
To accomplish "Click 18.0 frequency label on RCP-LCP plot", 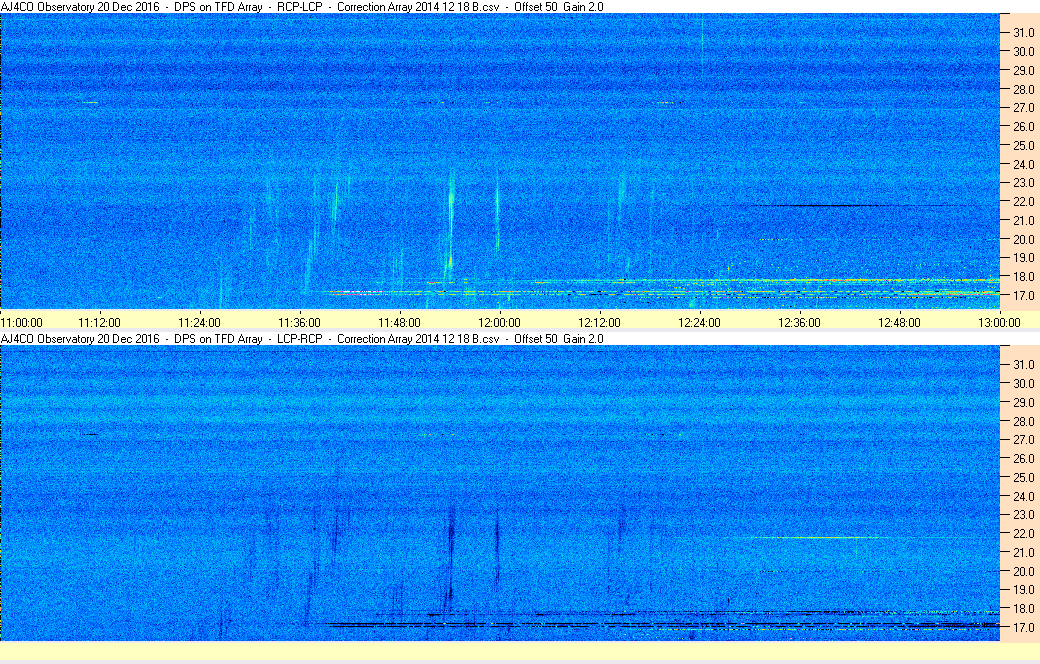I will pos(1023,277).
